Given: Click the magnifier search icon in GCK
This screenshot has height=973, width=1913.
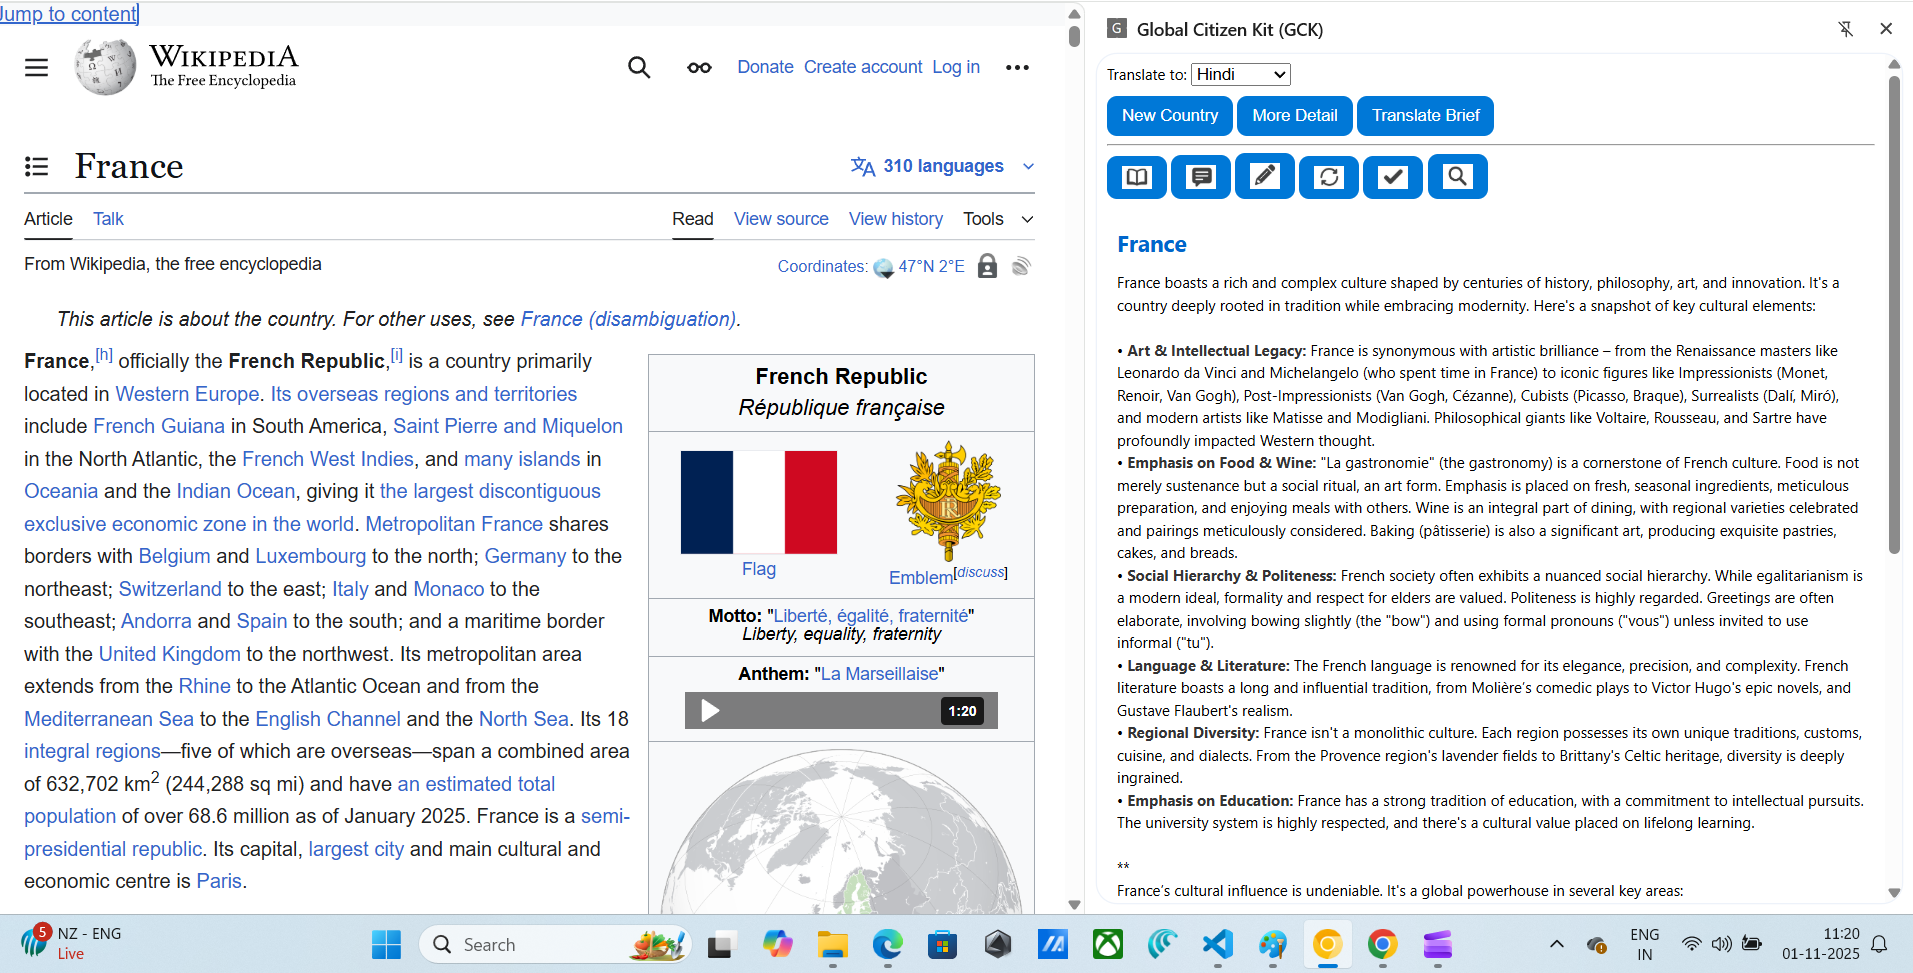Looking at the screenshot, I should point(1458,177).
